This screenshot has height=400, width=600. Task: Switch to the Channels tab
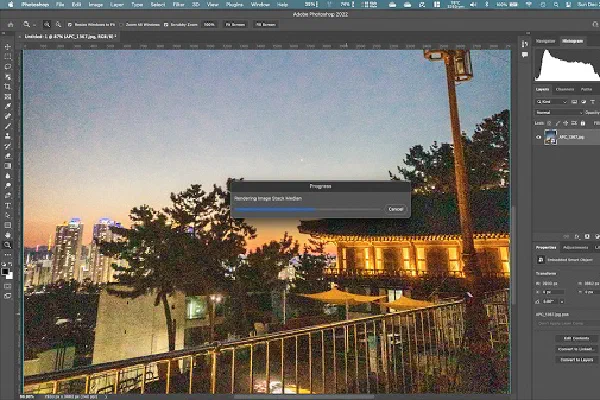tap(565, 89)
